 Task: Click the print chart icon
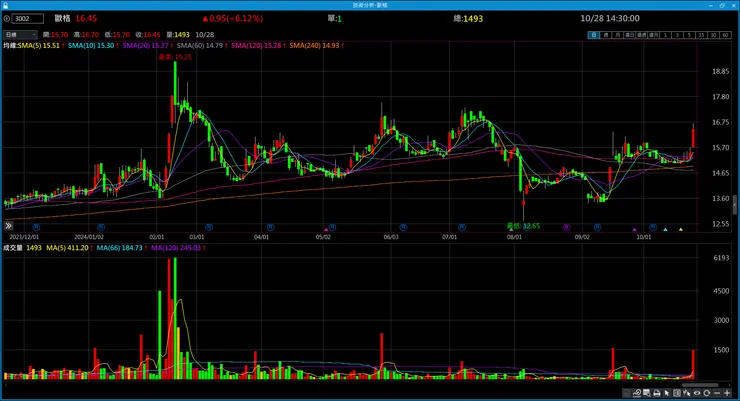tap(656, 393)
